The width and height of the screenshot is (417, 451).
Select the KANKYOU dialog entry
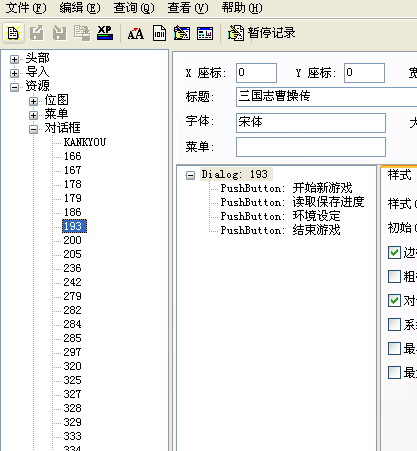(x=85, y=142)
